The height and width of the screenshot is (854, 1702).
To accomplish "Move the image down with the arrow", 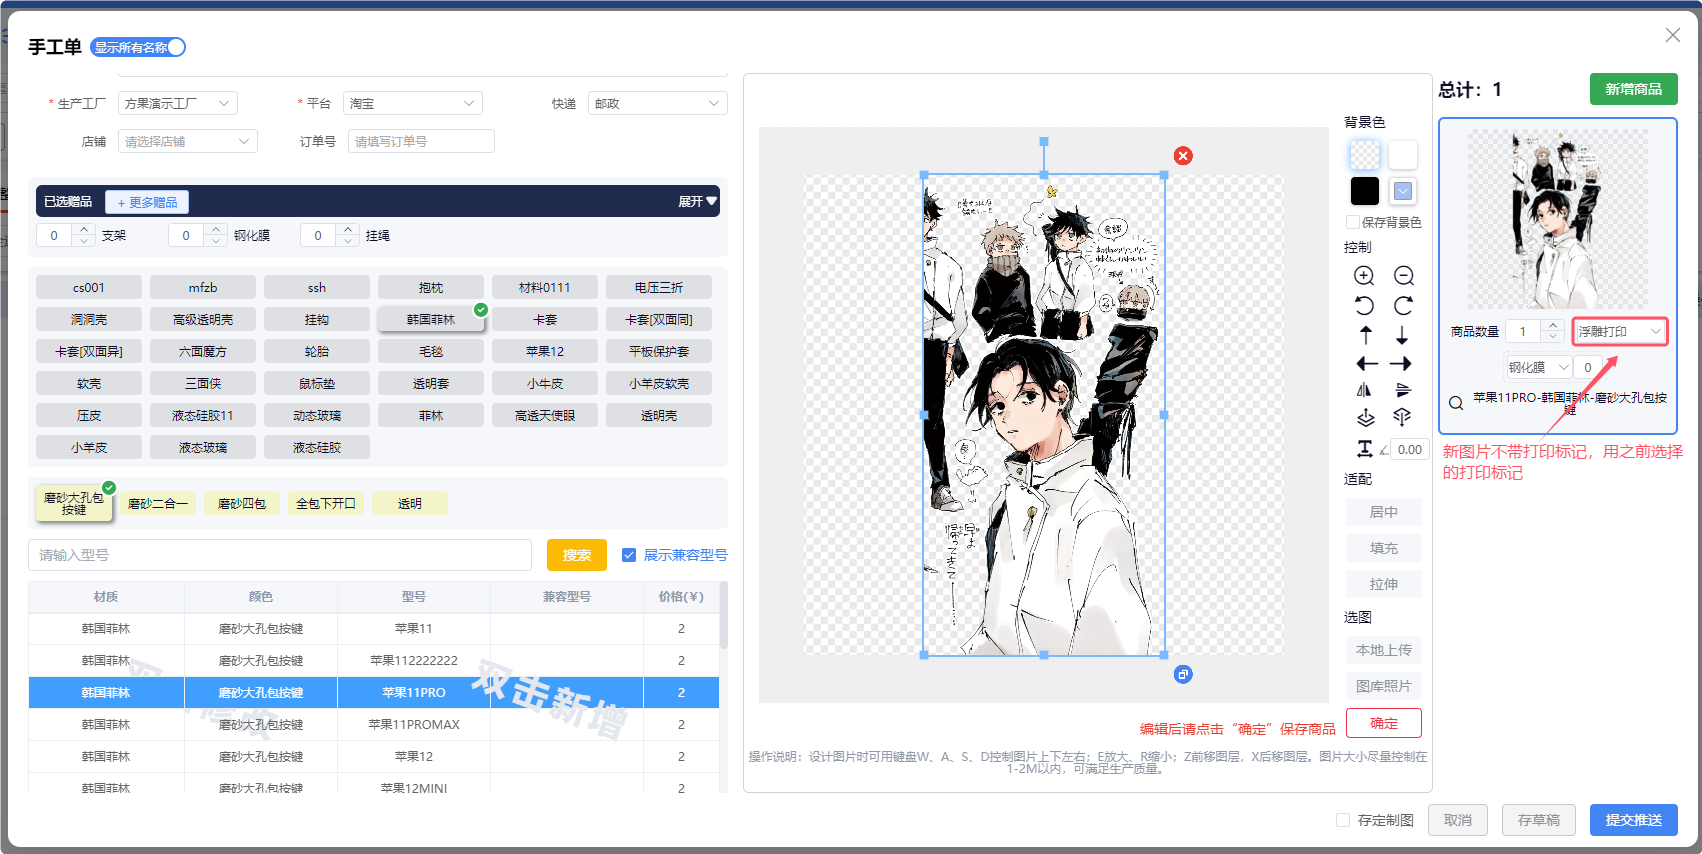I will pos(1402,335).
